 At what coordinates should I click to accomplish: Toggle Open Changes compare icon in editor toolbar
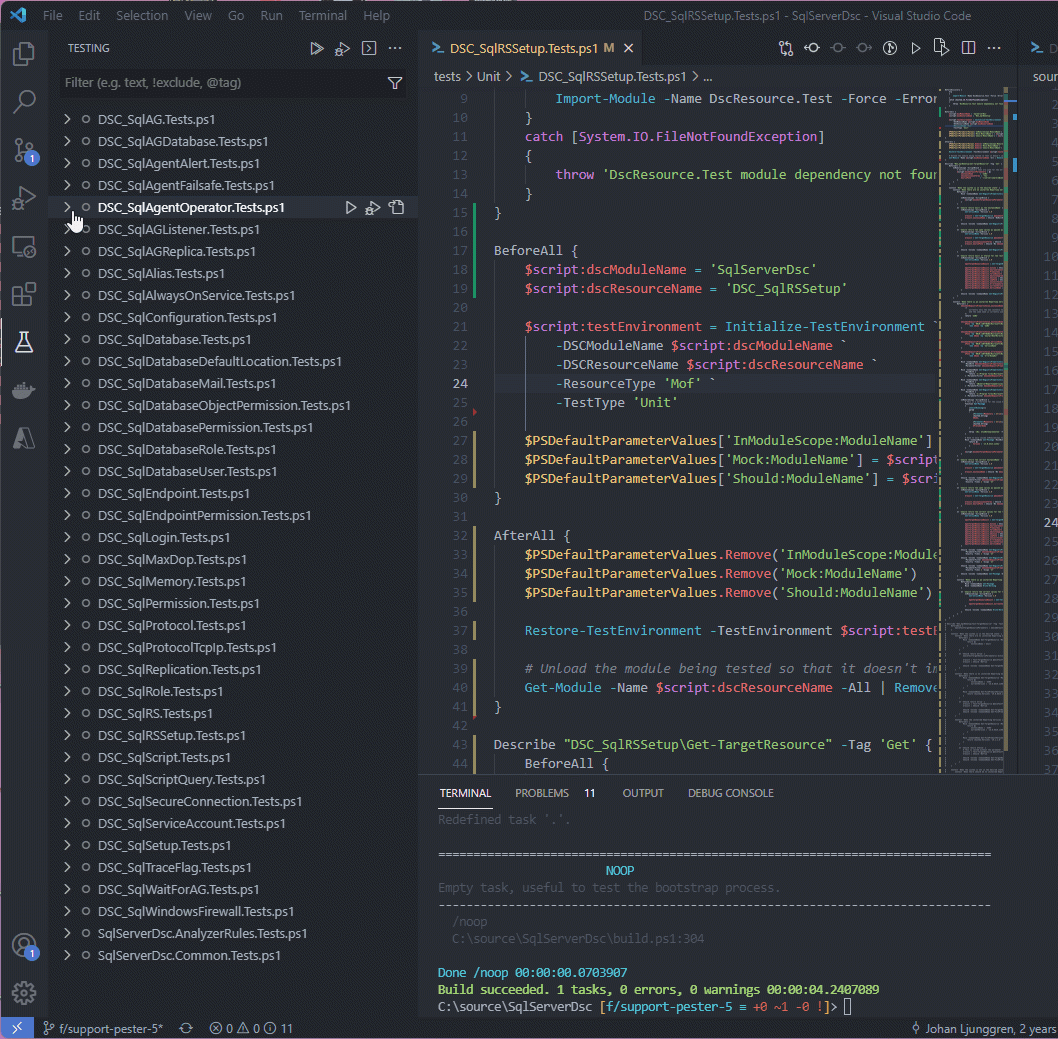tap(786, 48)
